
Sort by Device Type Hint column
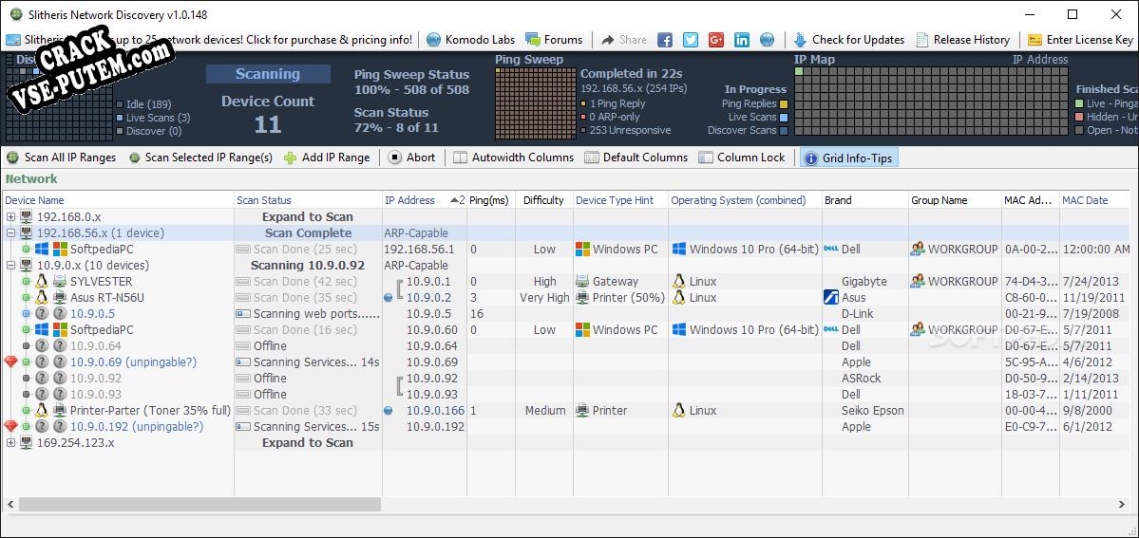coord(620,200)
